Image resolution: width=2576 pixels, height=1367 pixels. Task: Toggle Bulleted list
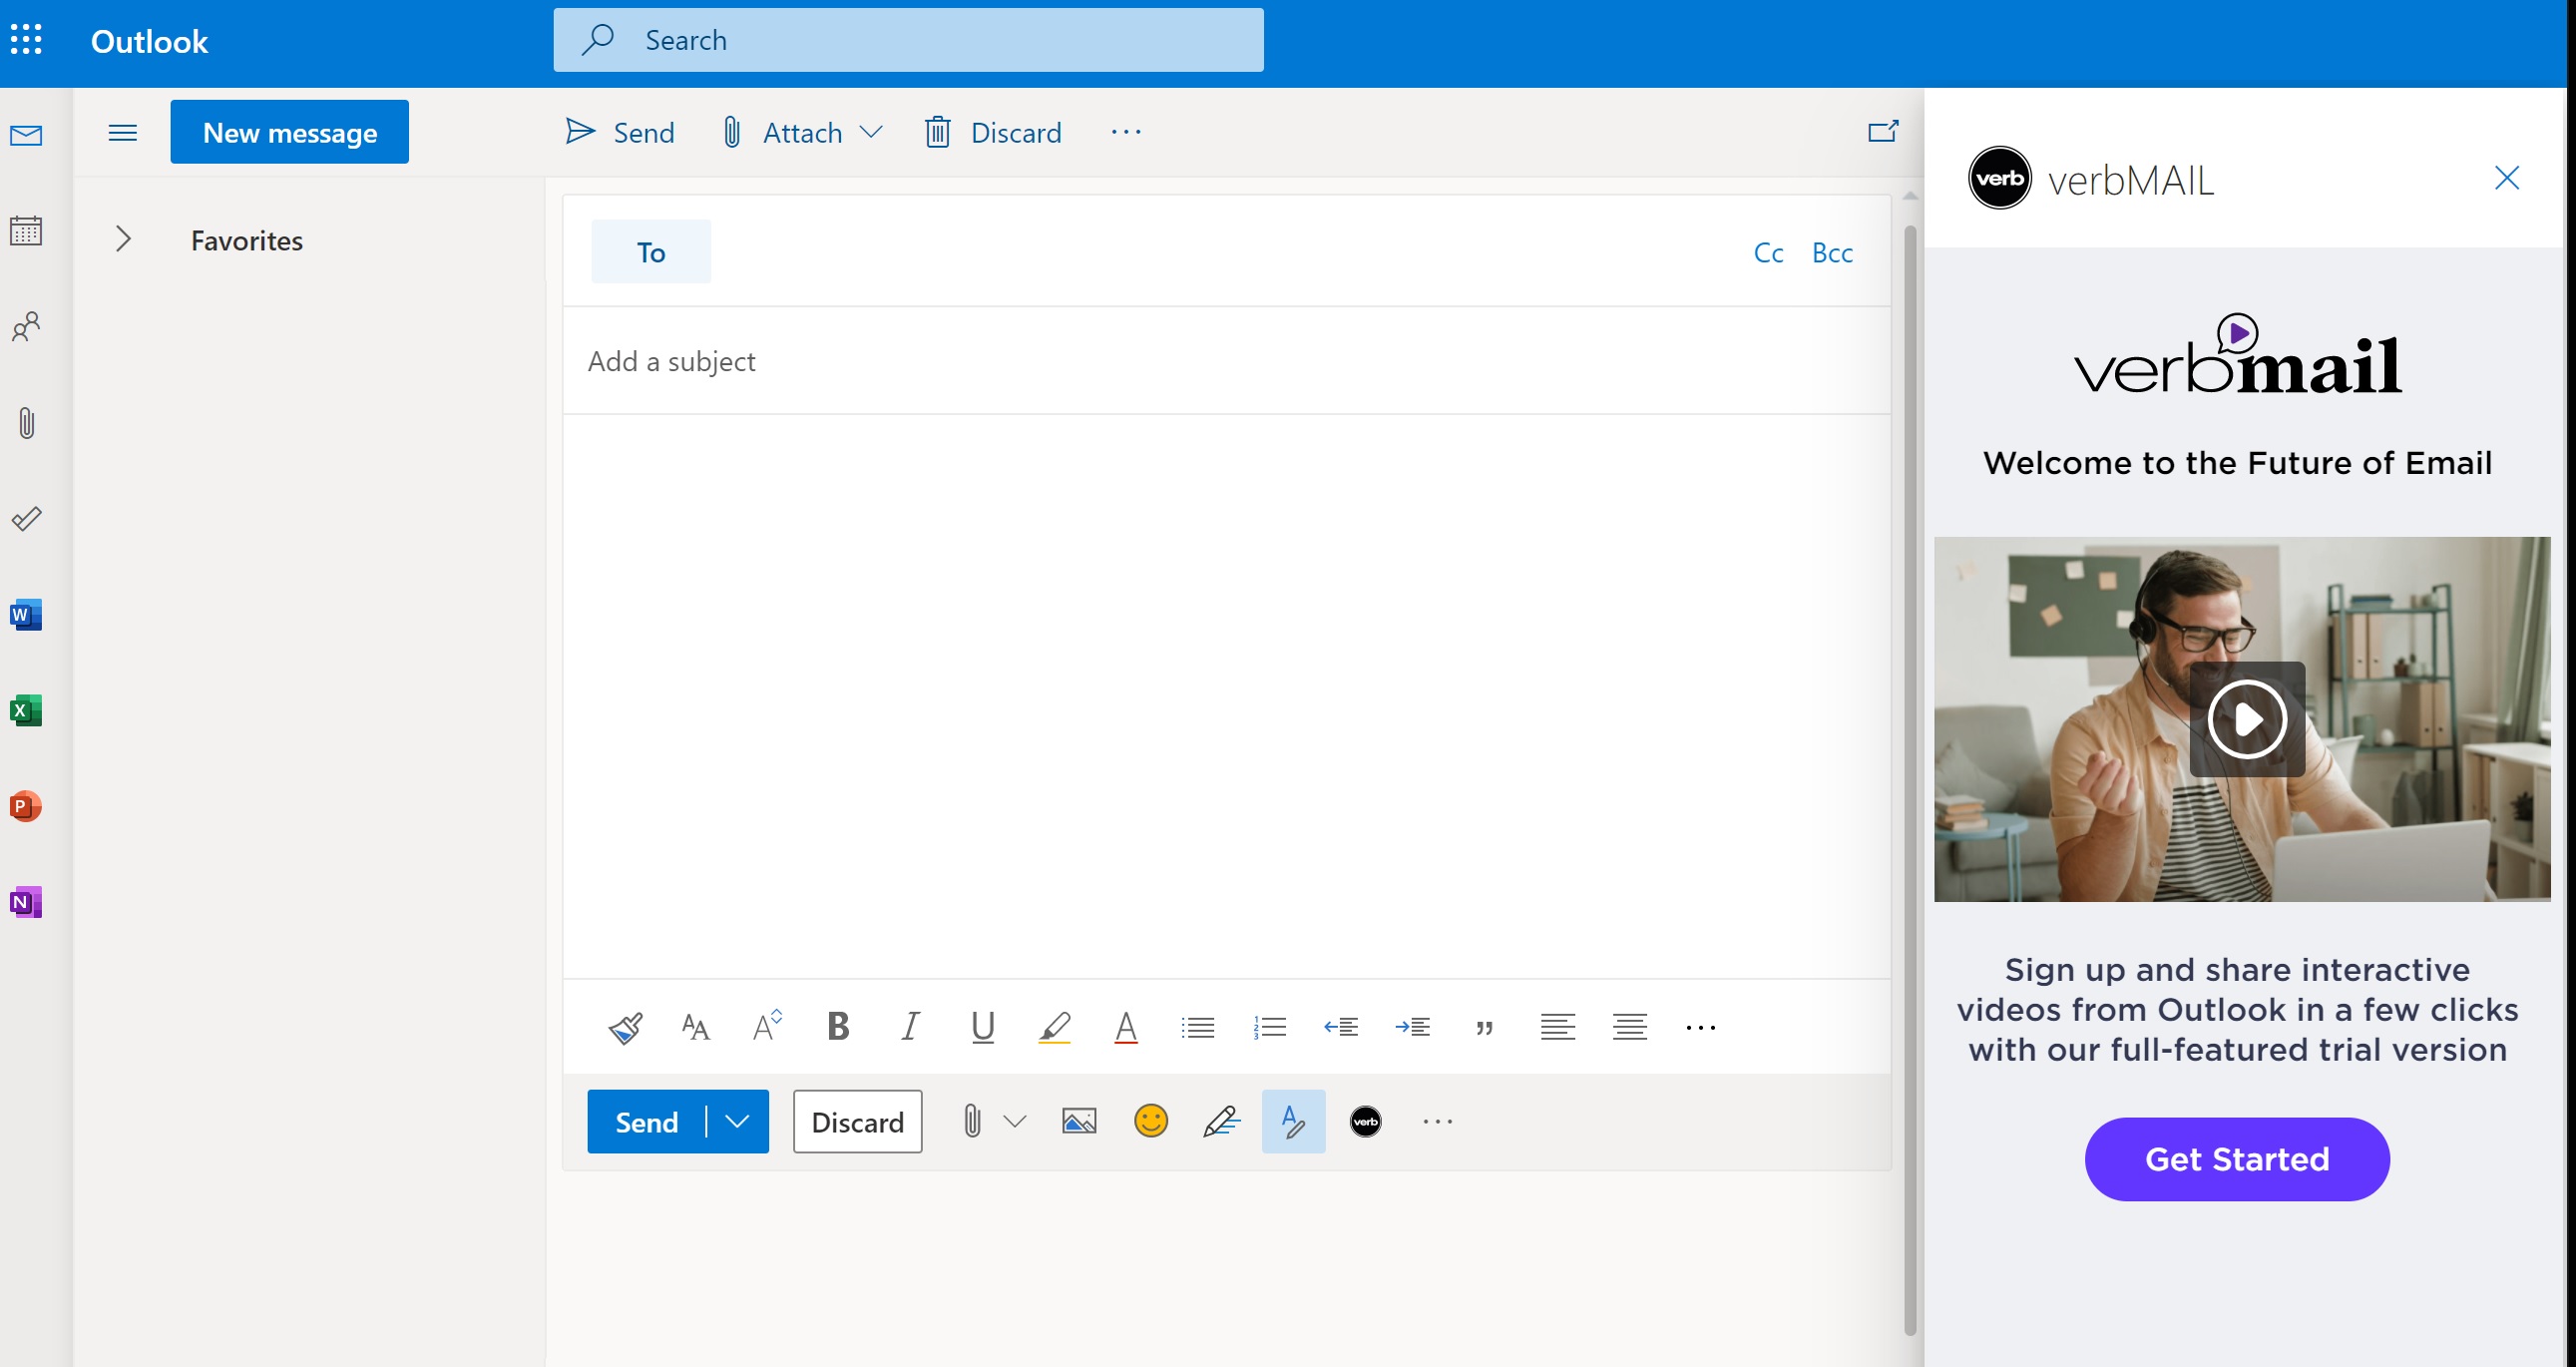tap(1197, 1027)
